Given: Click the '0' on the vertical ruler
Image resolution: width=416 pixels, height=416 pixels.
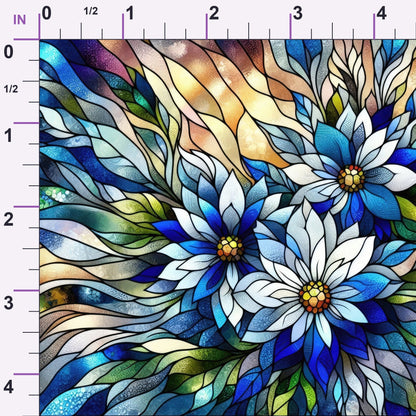Looking at the screenshot, I should (9, 52).
